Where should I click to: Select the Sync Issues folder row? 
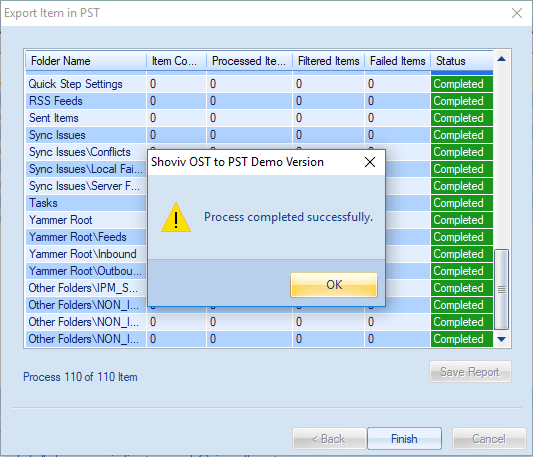(259, 135)
